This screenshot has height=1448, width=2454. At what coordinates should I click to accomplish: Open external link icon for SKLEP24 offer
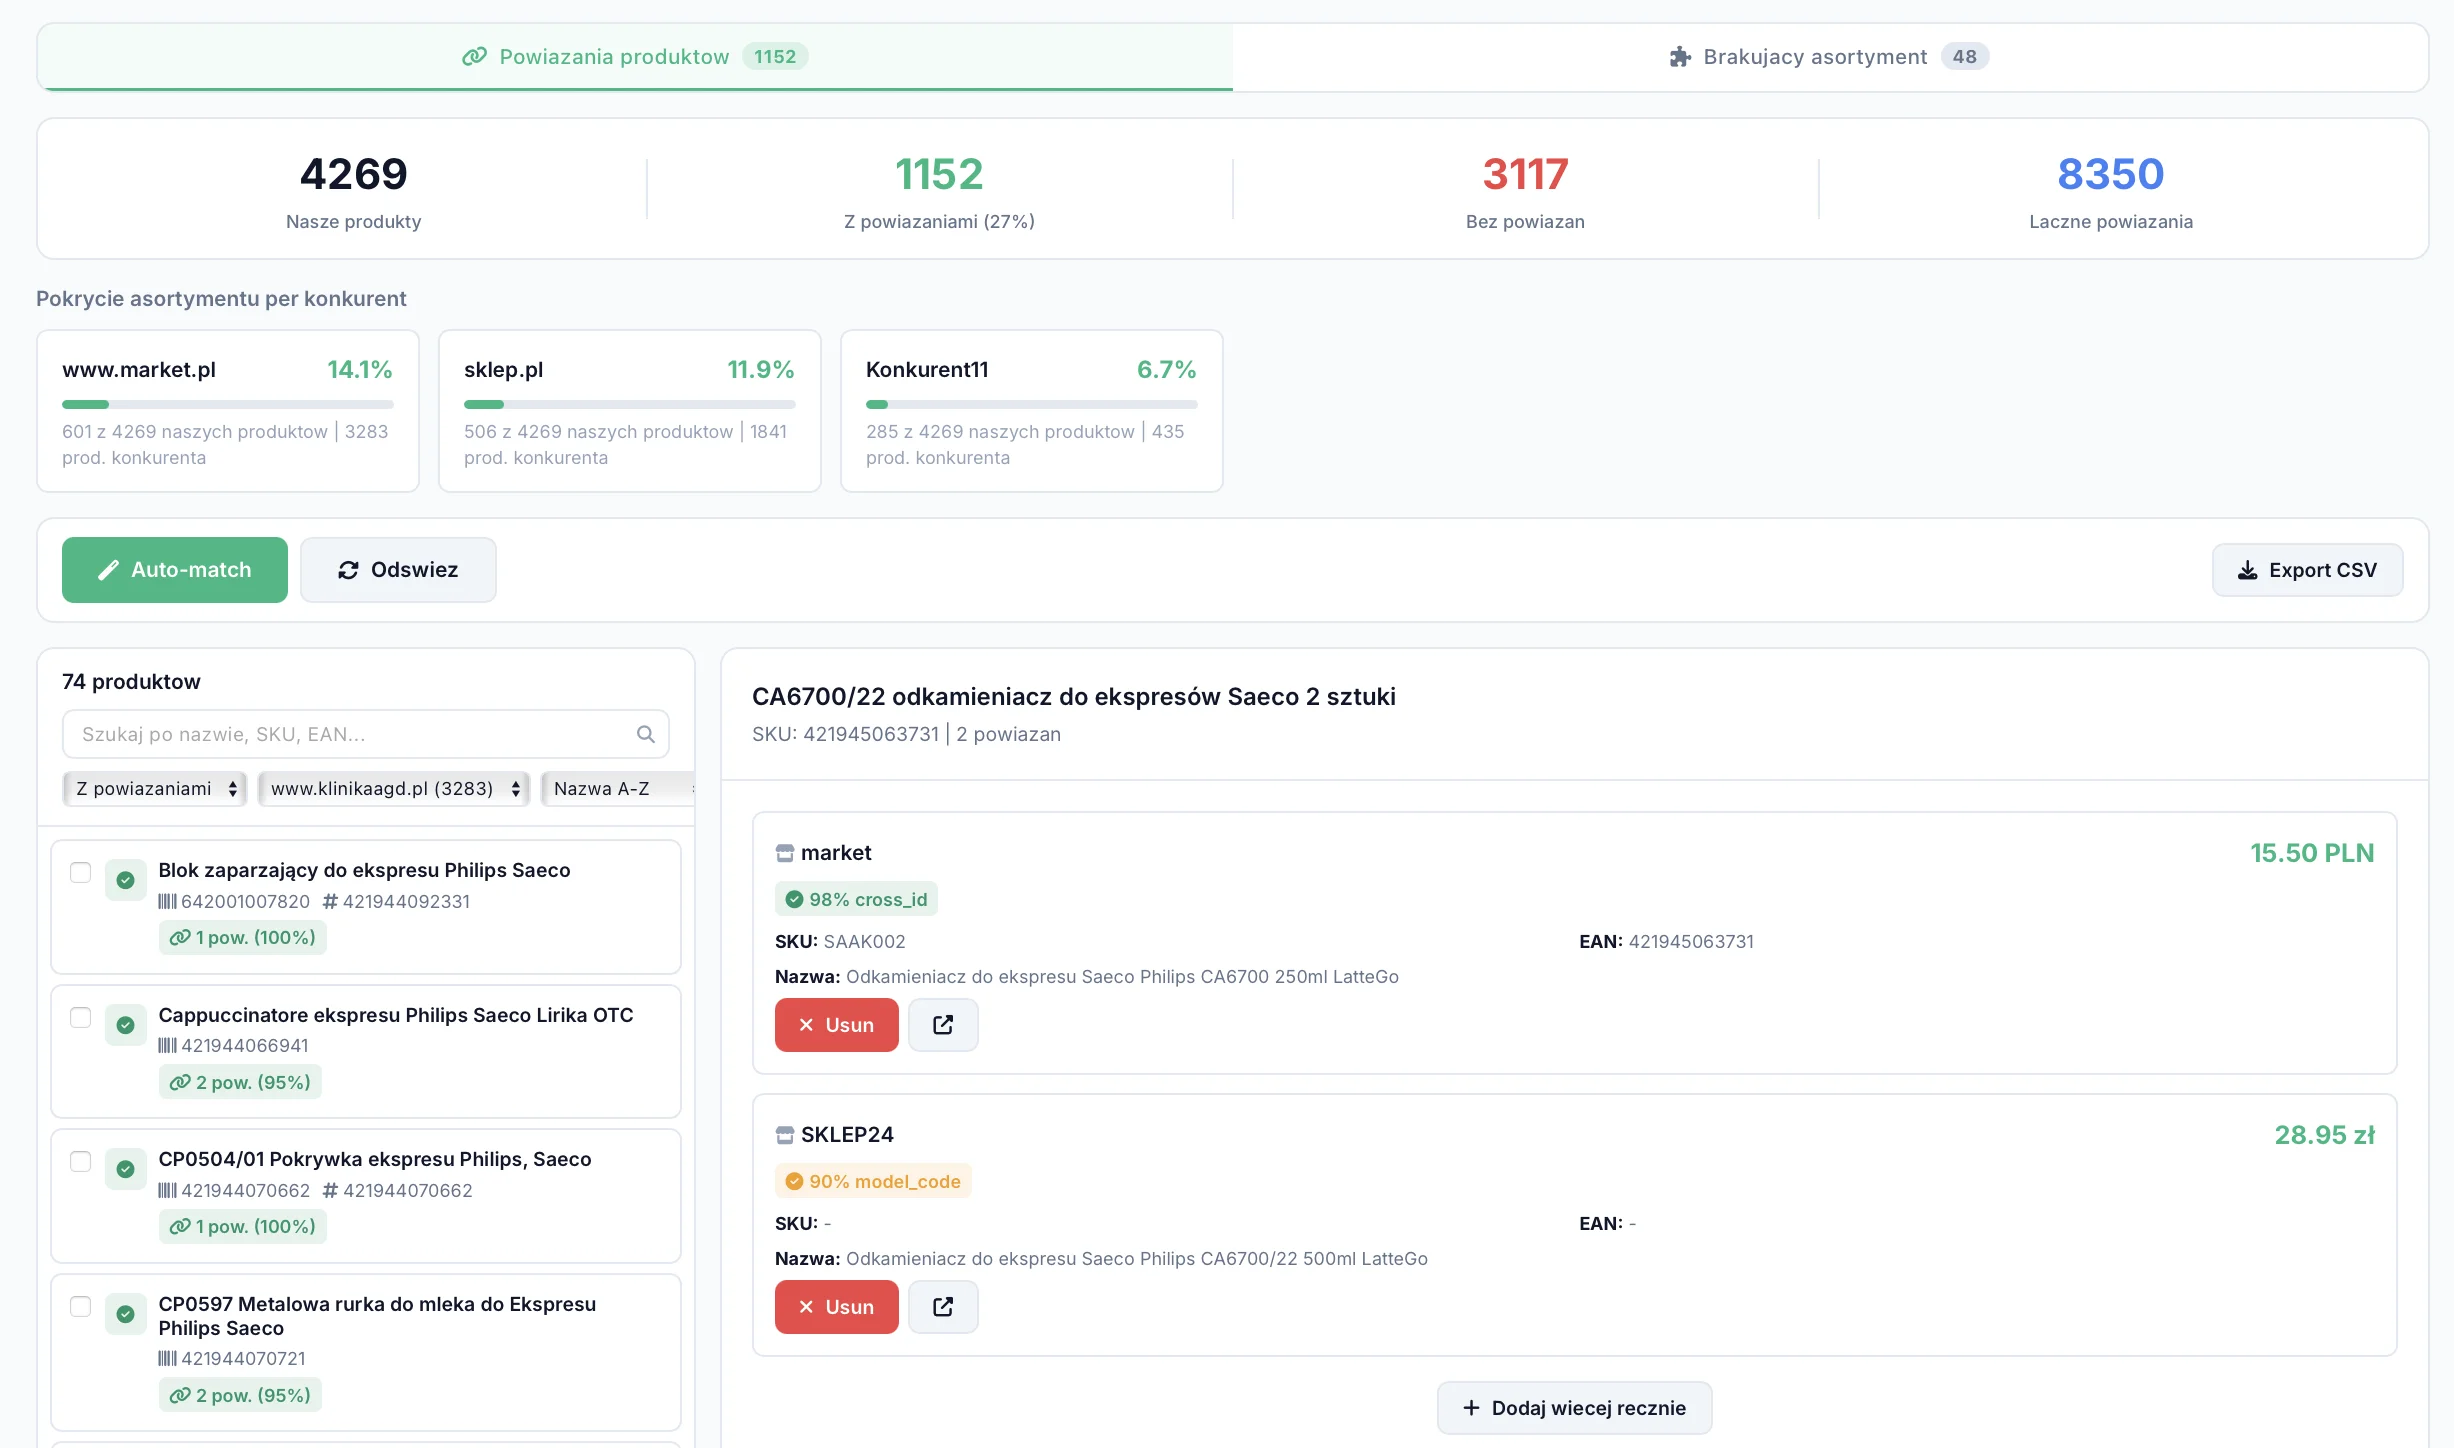(942, 1307)
